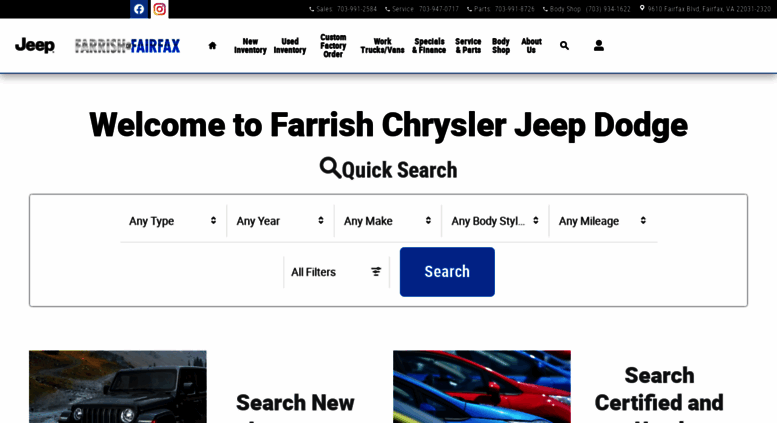Screen dimensions: 777x423
Task: Click Search Certified and Used heading
Action: [659, 393]
